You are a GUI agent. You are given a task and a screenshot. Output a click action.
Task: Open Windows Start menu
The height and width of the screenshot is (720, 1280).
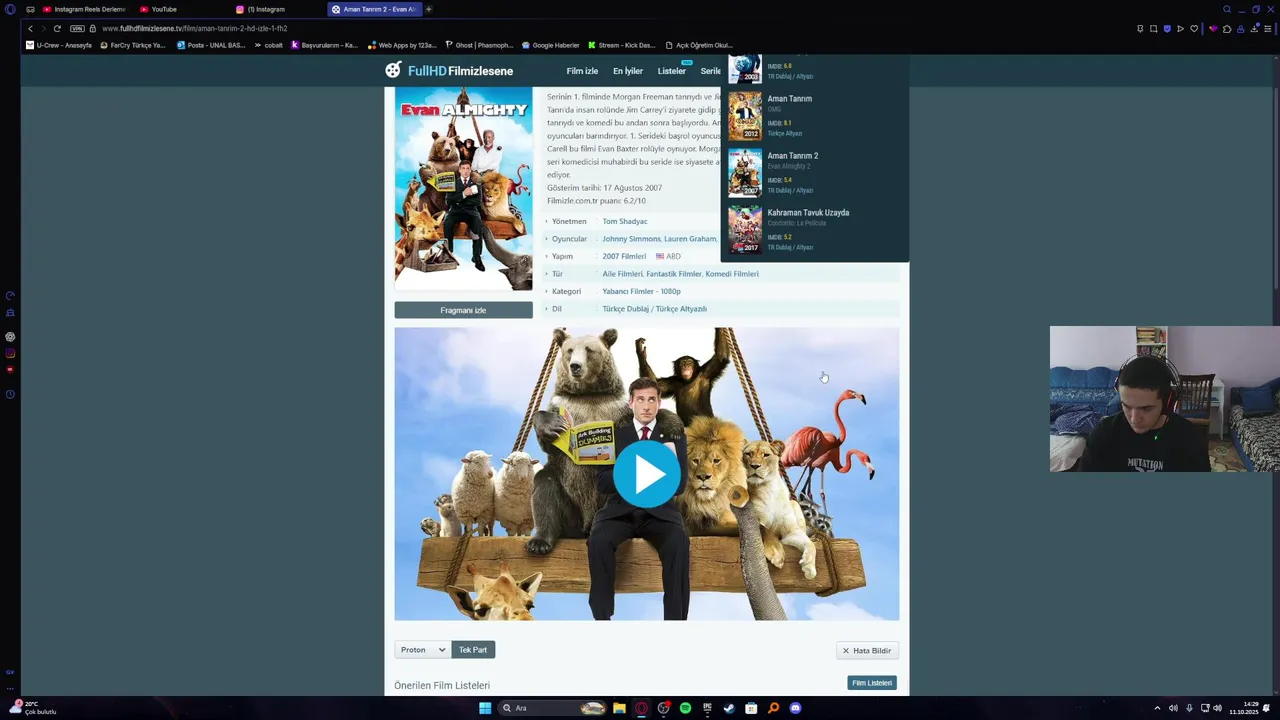(x=485, y=708)
